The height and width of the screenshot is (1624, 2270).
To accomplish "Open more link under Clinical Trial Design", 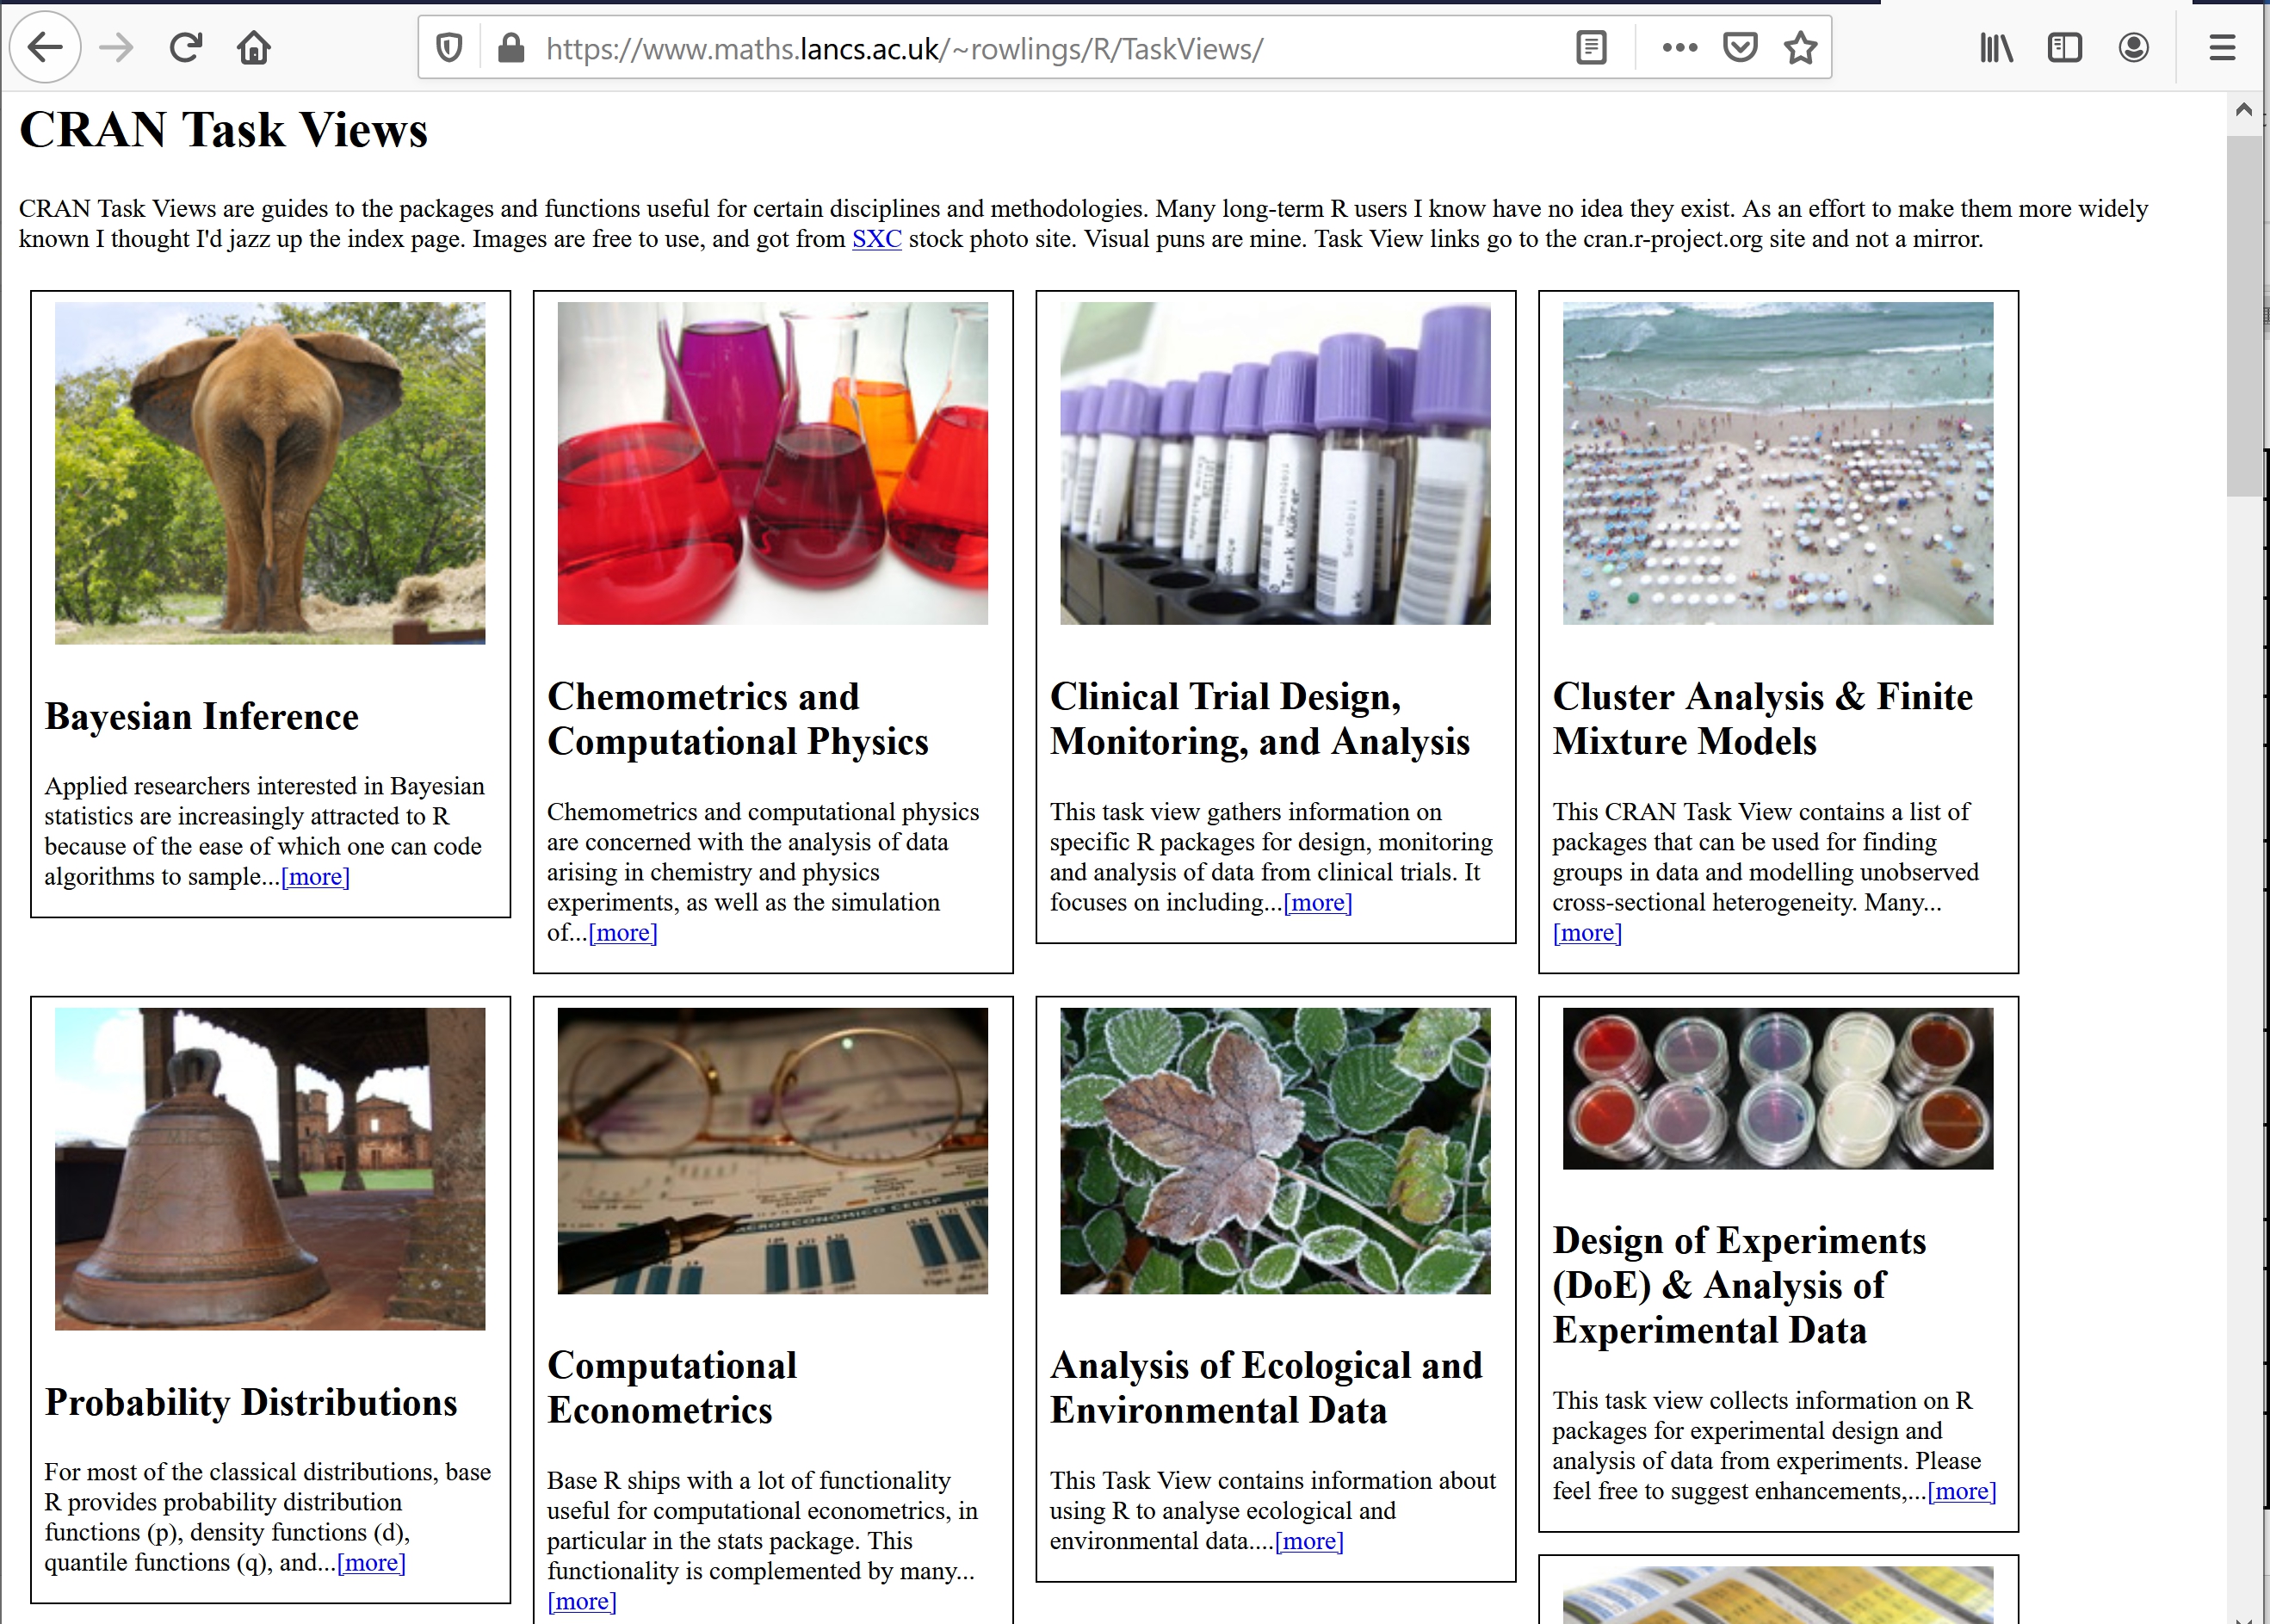I will point(1317,903).
